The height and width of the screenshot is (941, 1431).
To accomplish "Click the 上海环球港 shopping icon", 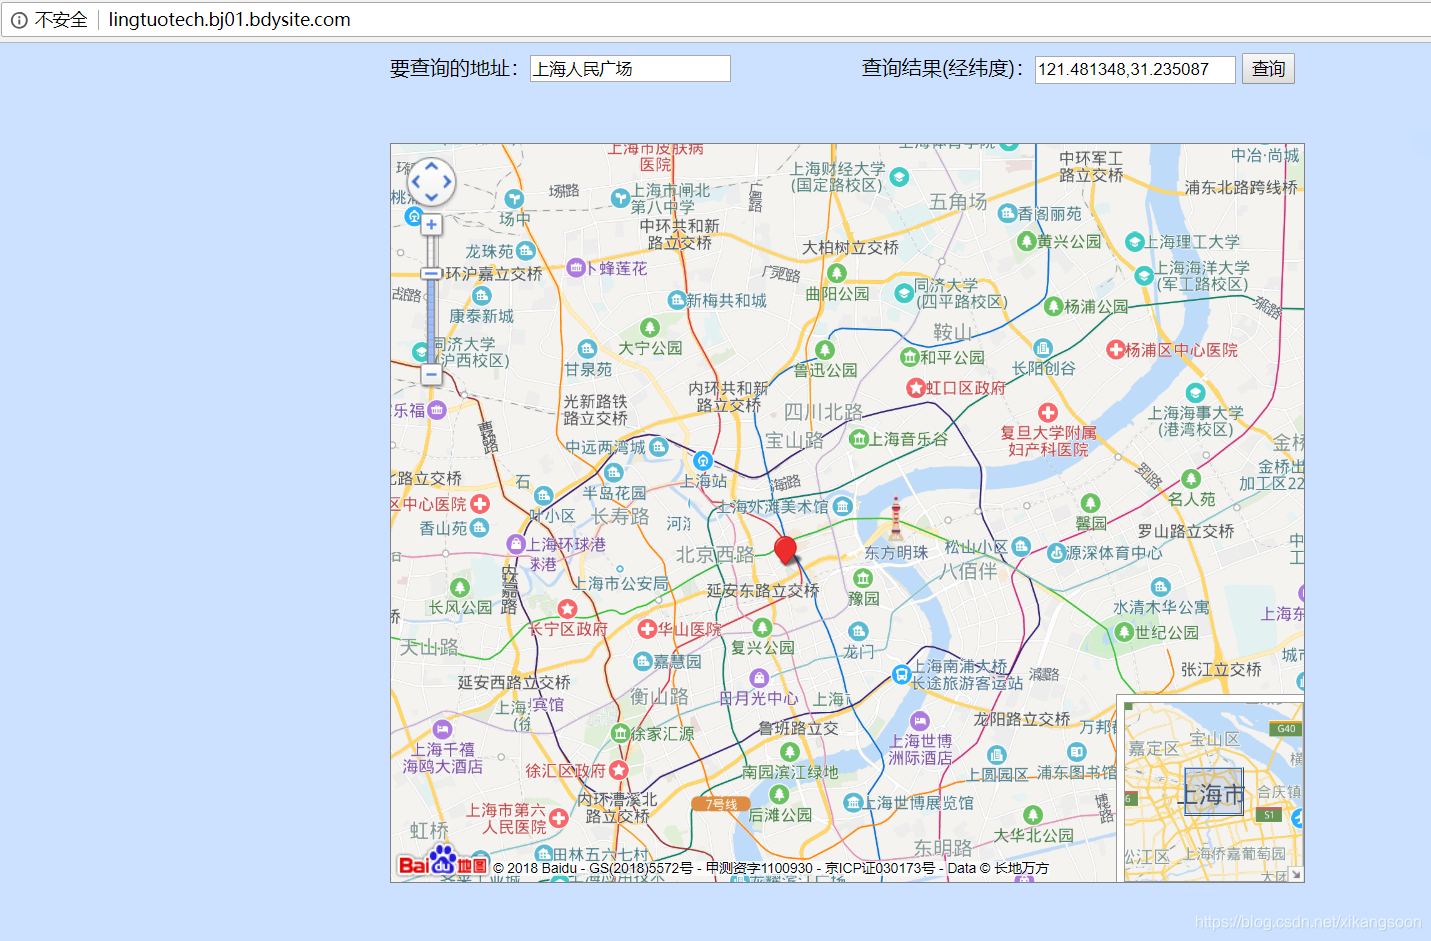I will coord(516,544).
